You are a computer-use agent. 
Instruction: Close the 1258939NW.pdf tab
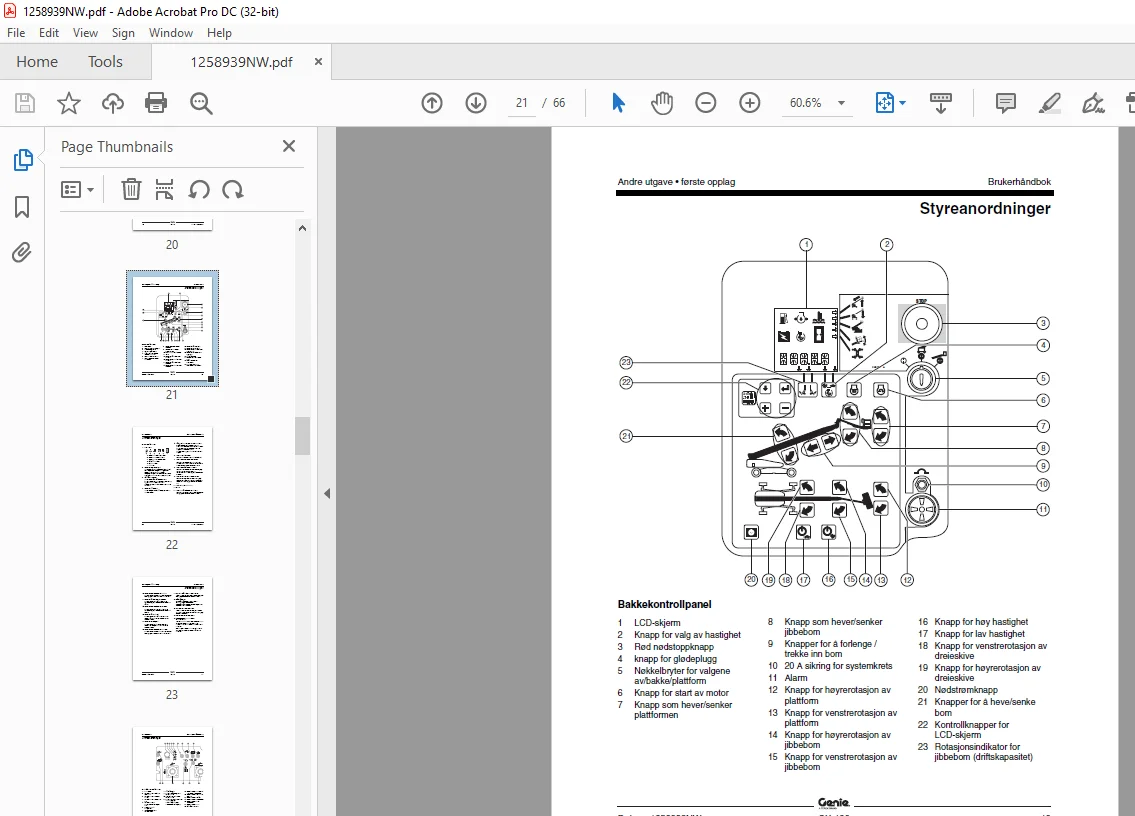click(x=318, y=62)
